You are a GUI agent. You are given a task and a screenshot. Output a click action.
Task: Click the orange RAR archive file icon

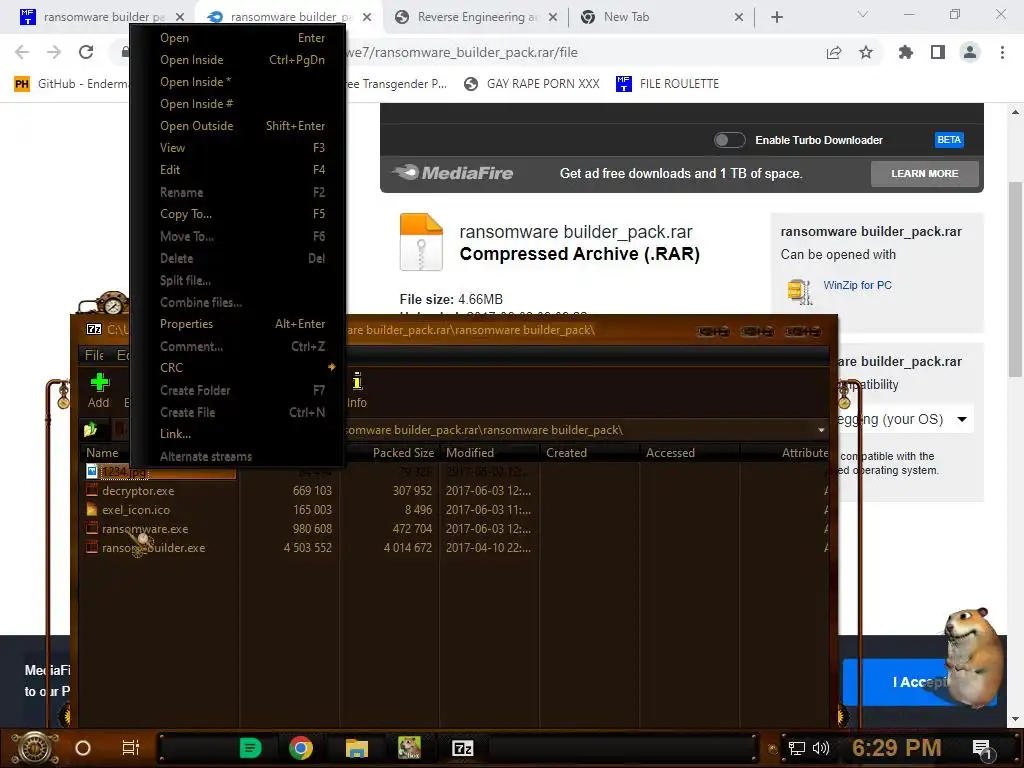click(x=421, y=242)
